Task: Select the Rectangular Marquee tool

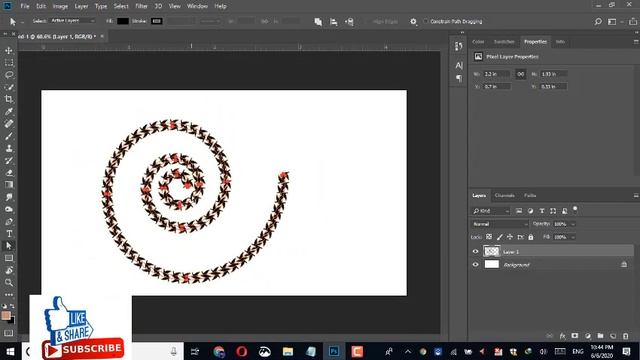Action: pos(9,63)
